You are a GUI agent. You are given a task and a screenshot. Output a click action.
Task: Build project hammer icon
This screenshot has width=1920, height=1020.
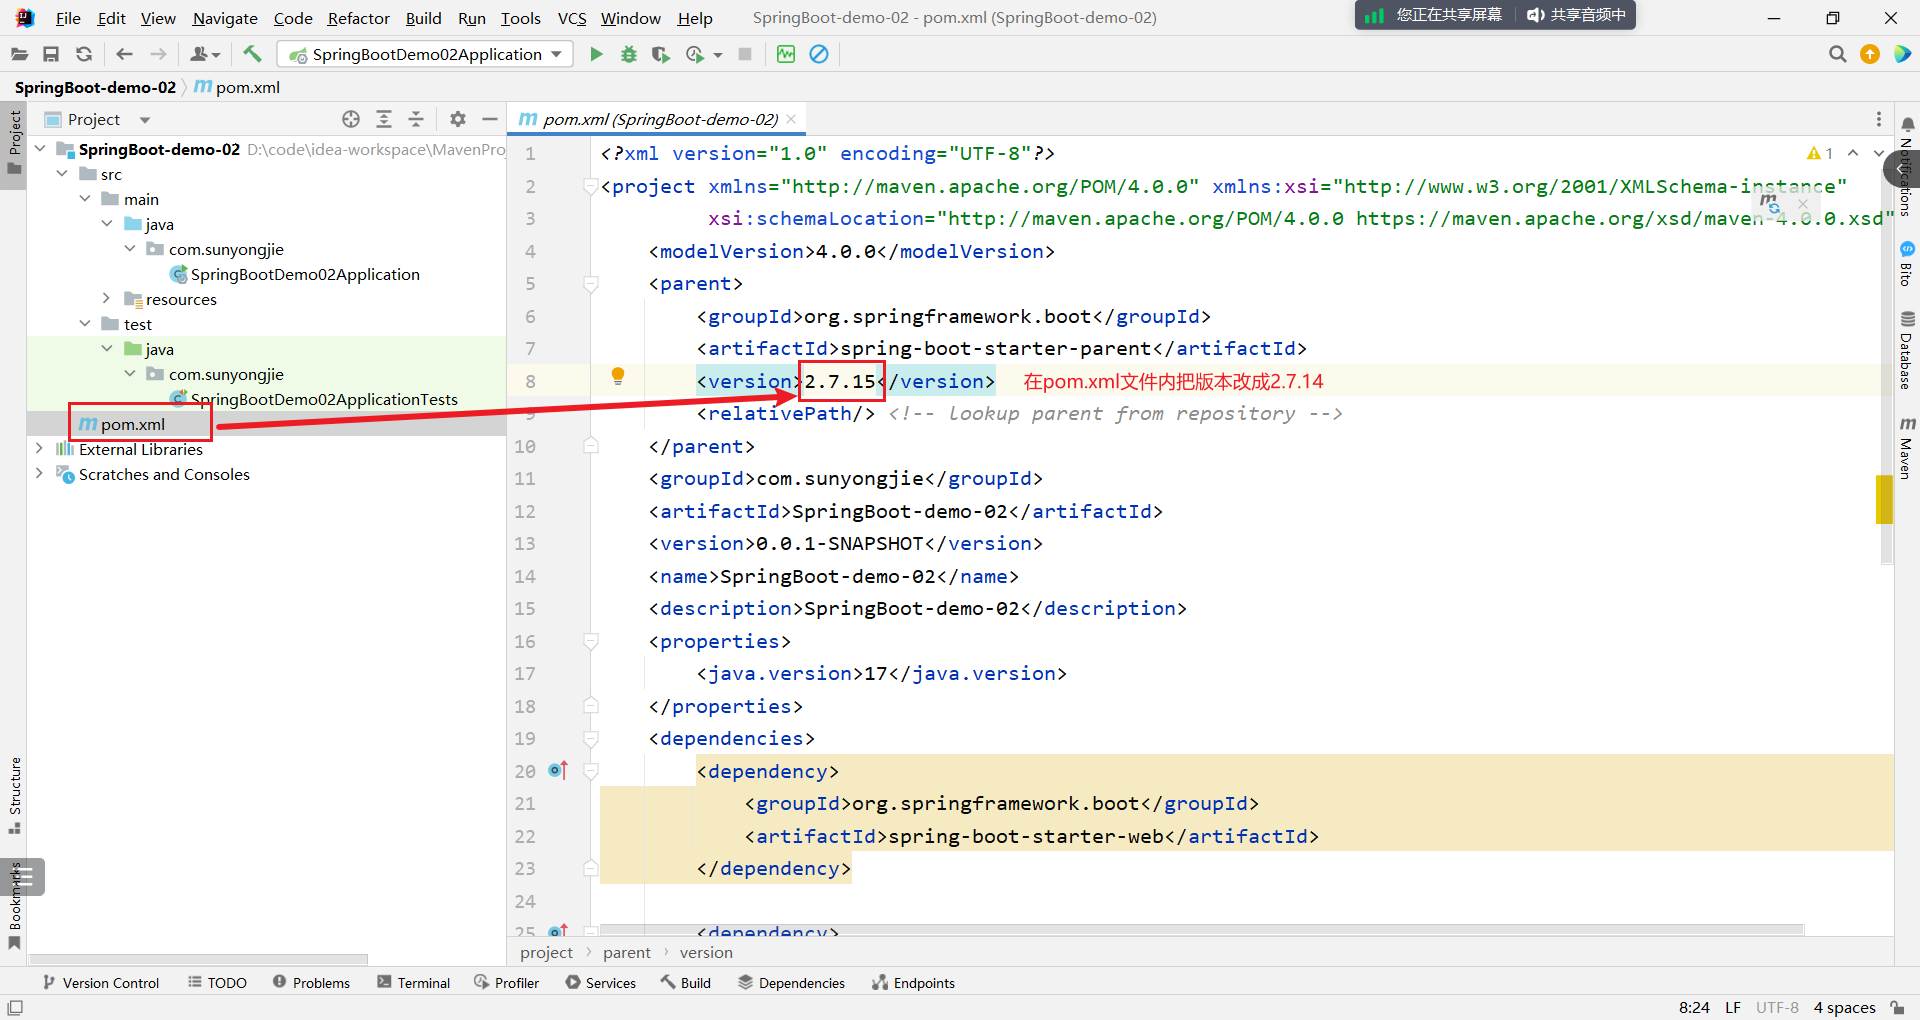pyautogui.click(x=252, y=54)
